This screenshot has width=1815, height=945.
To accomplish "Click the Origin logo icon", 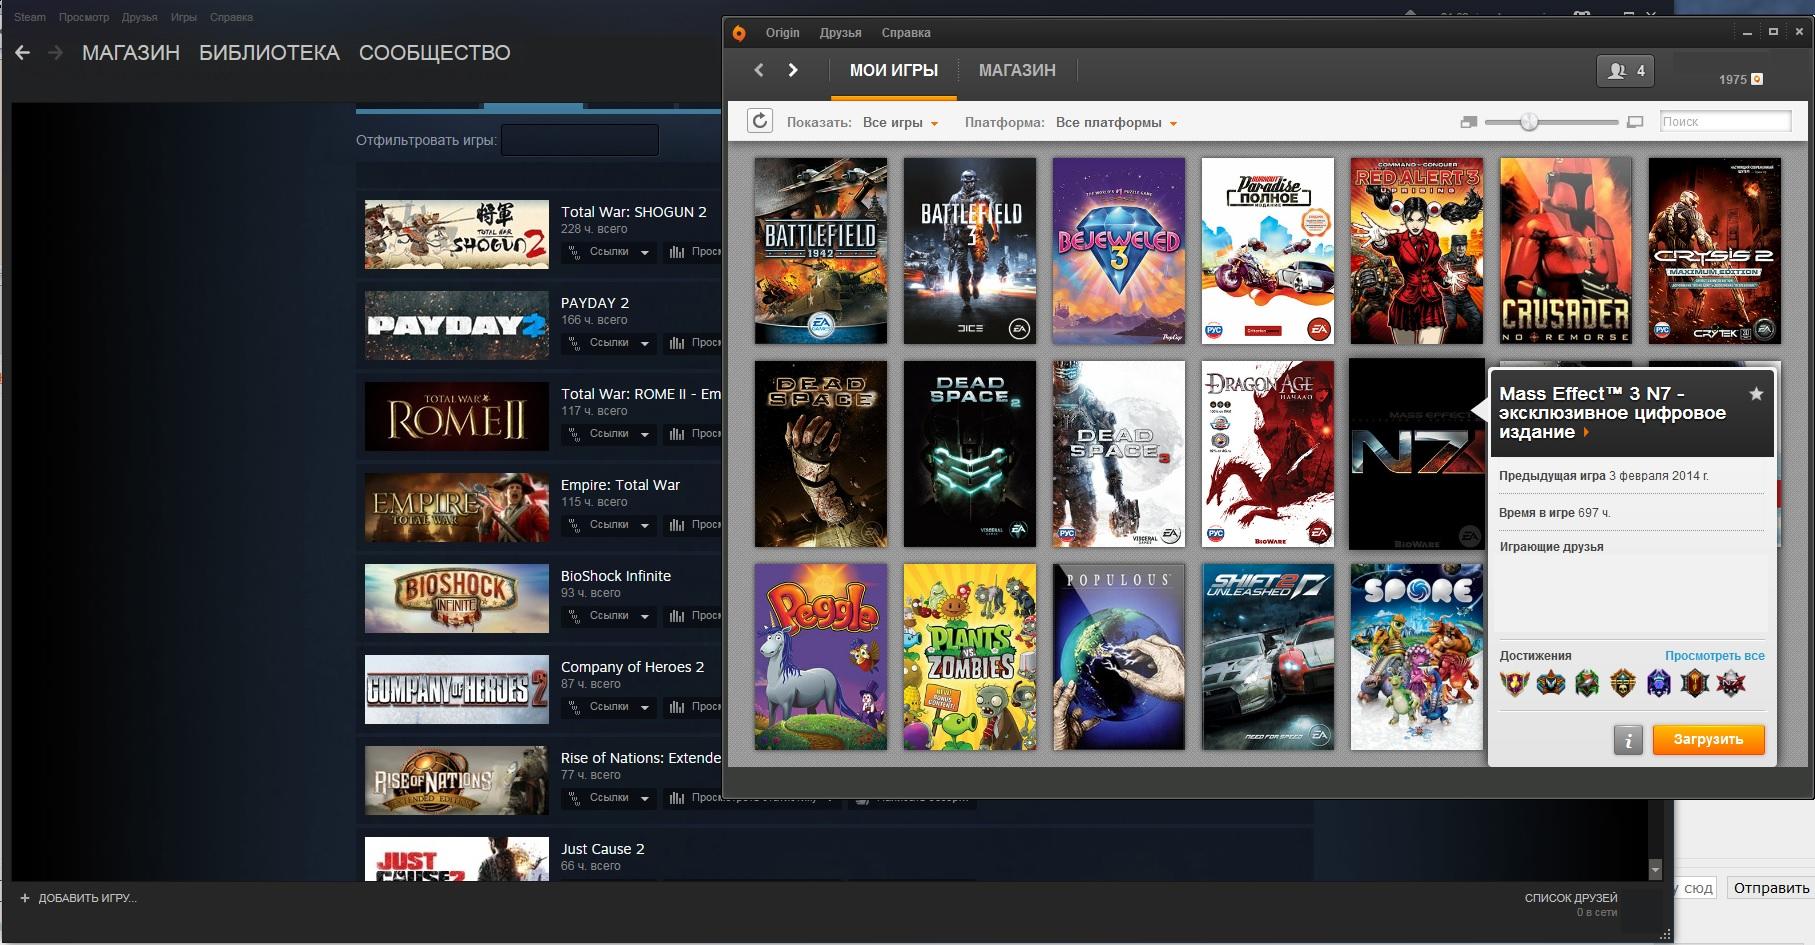I will coord(739,33).
